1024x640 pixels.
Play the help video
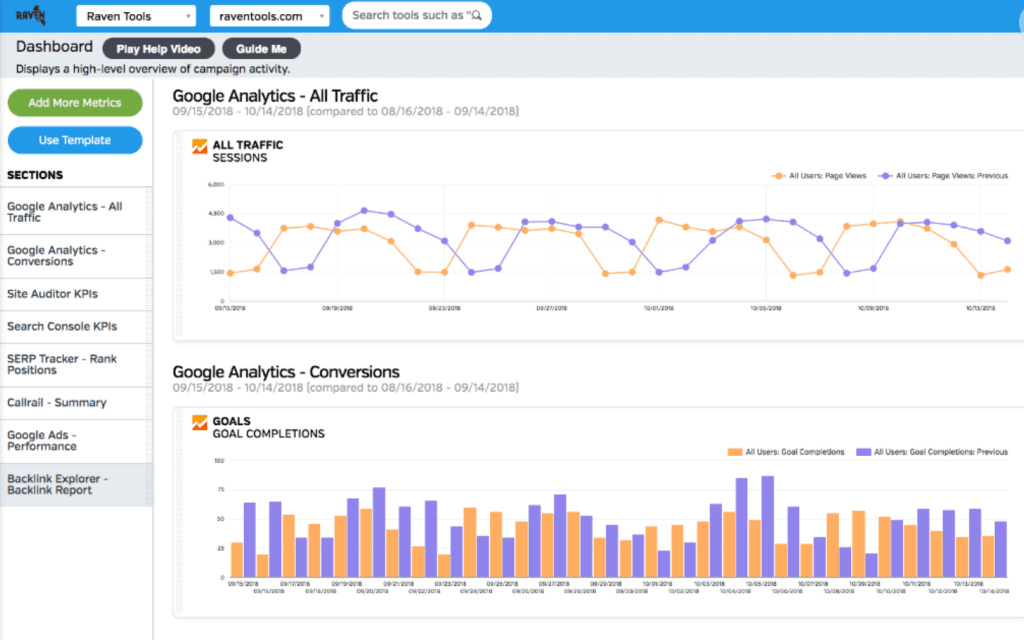pos(158,49)
